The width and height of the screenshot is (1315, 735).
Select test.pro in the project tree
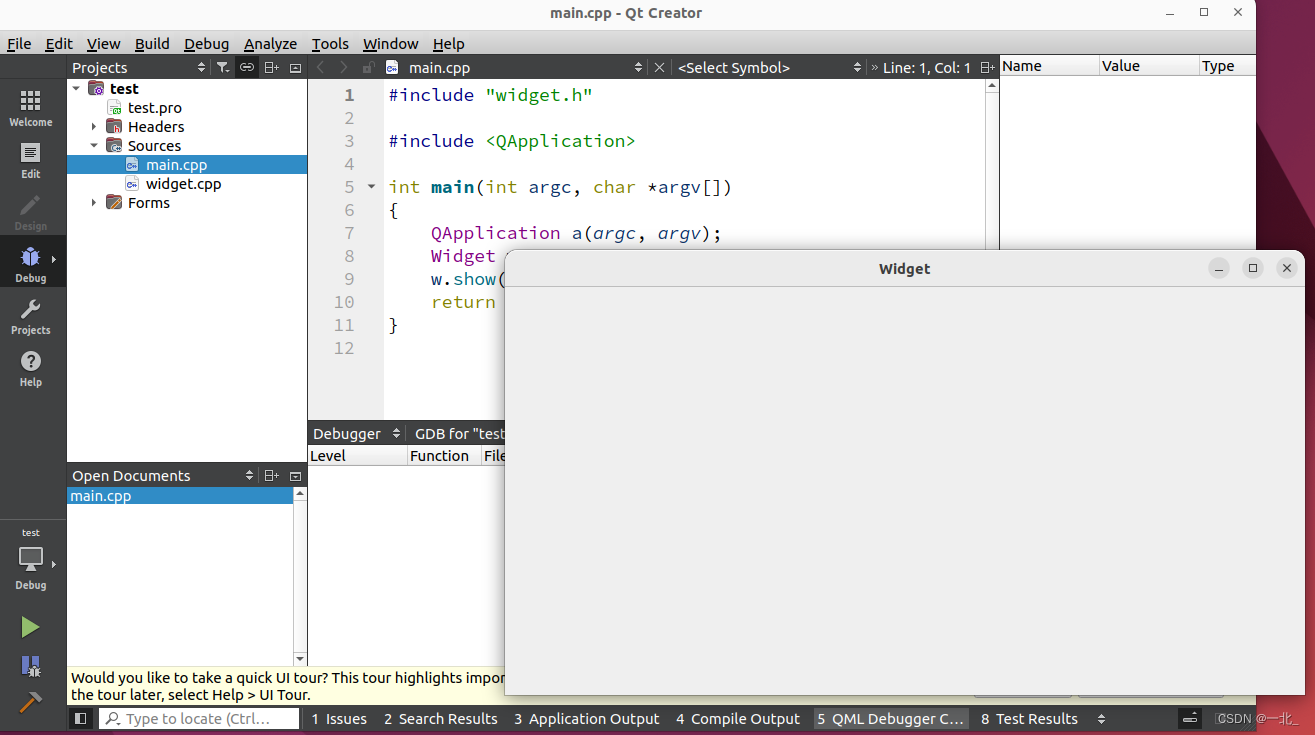154,108
